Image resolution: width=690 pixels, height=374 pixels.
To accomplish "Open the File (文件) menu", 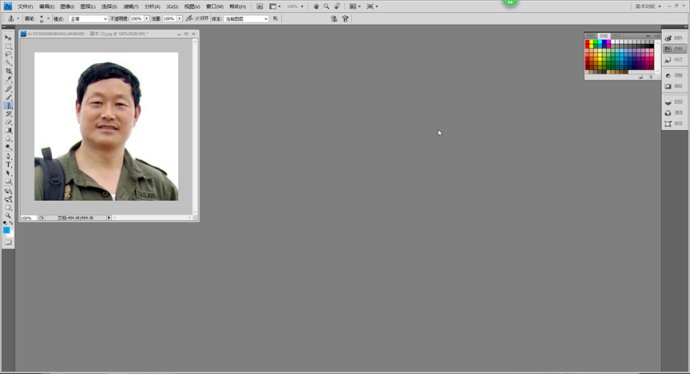I will click(25, 7).
